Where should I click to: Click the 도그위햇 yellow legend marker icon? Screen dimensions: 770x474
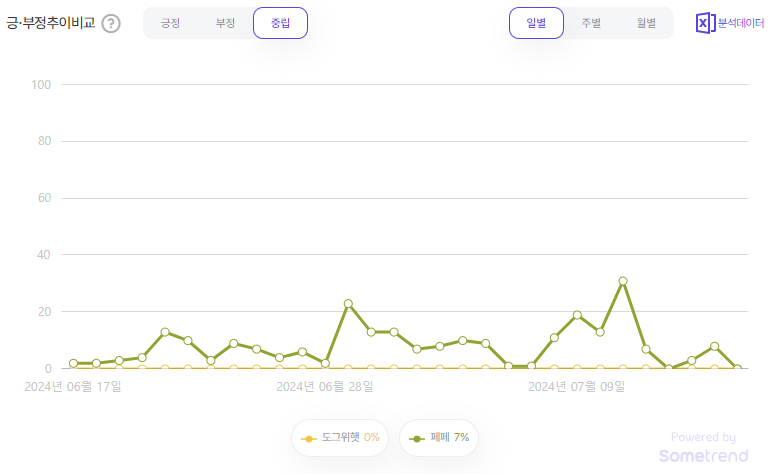pos(308,439)
